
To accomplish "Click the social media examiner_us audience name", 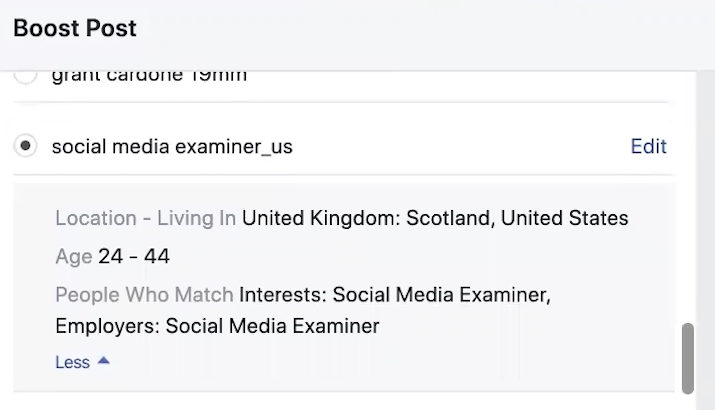I will (172, 146).
